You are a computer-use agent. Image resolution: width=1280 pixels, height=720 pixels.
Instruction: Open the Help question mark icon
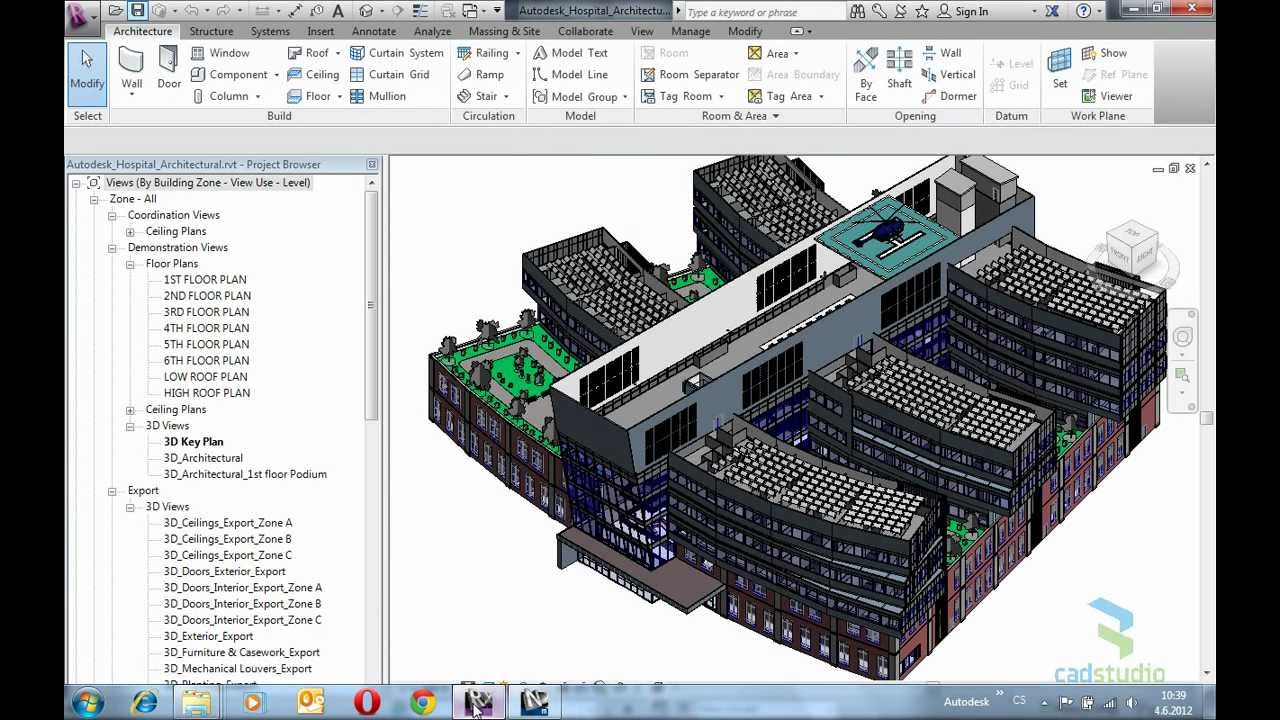tap(1084, 11)
